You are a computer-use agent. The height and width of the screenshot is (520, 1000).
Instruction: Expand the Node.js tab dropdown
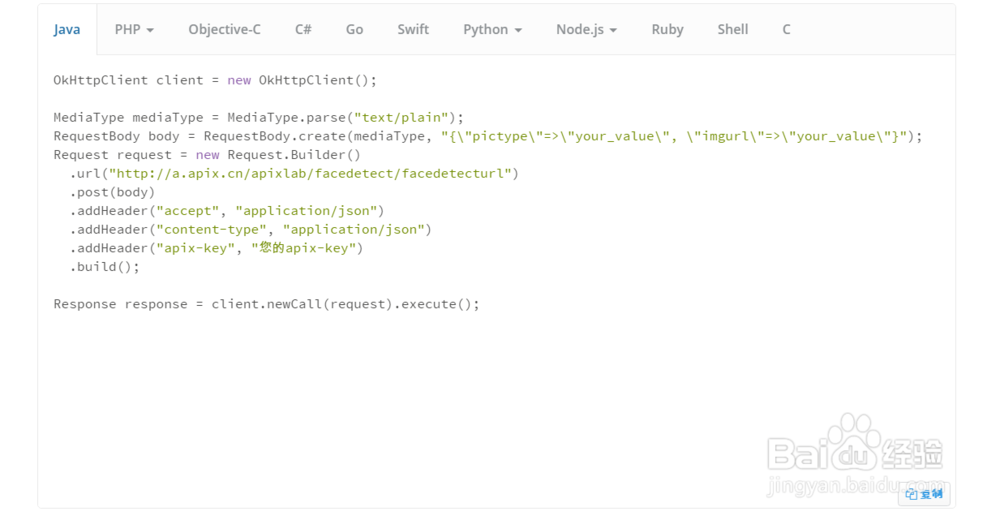(586, 30)
